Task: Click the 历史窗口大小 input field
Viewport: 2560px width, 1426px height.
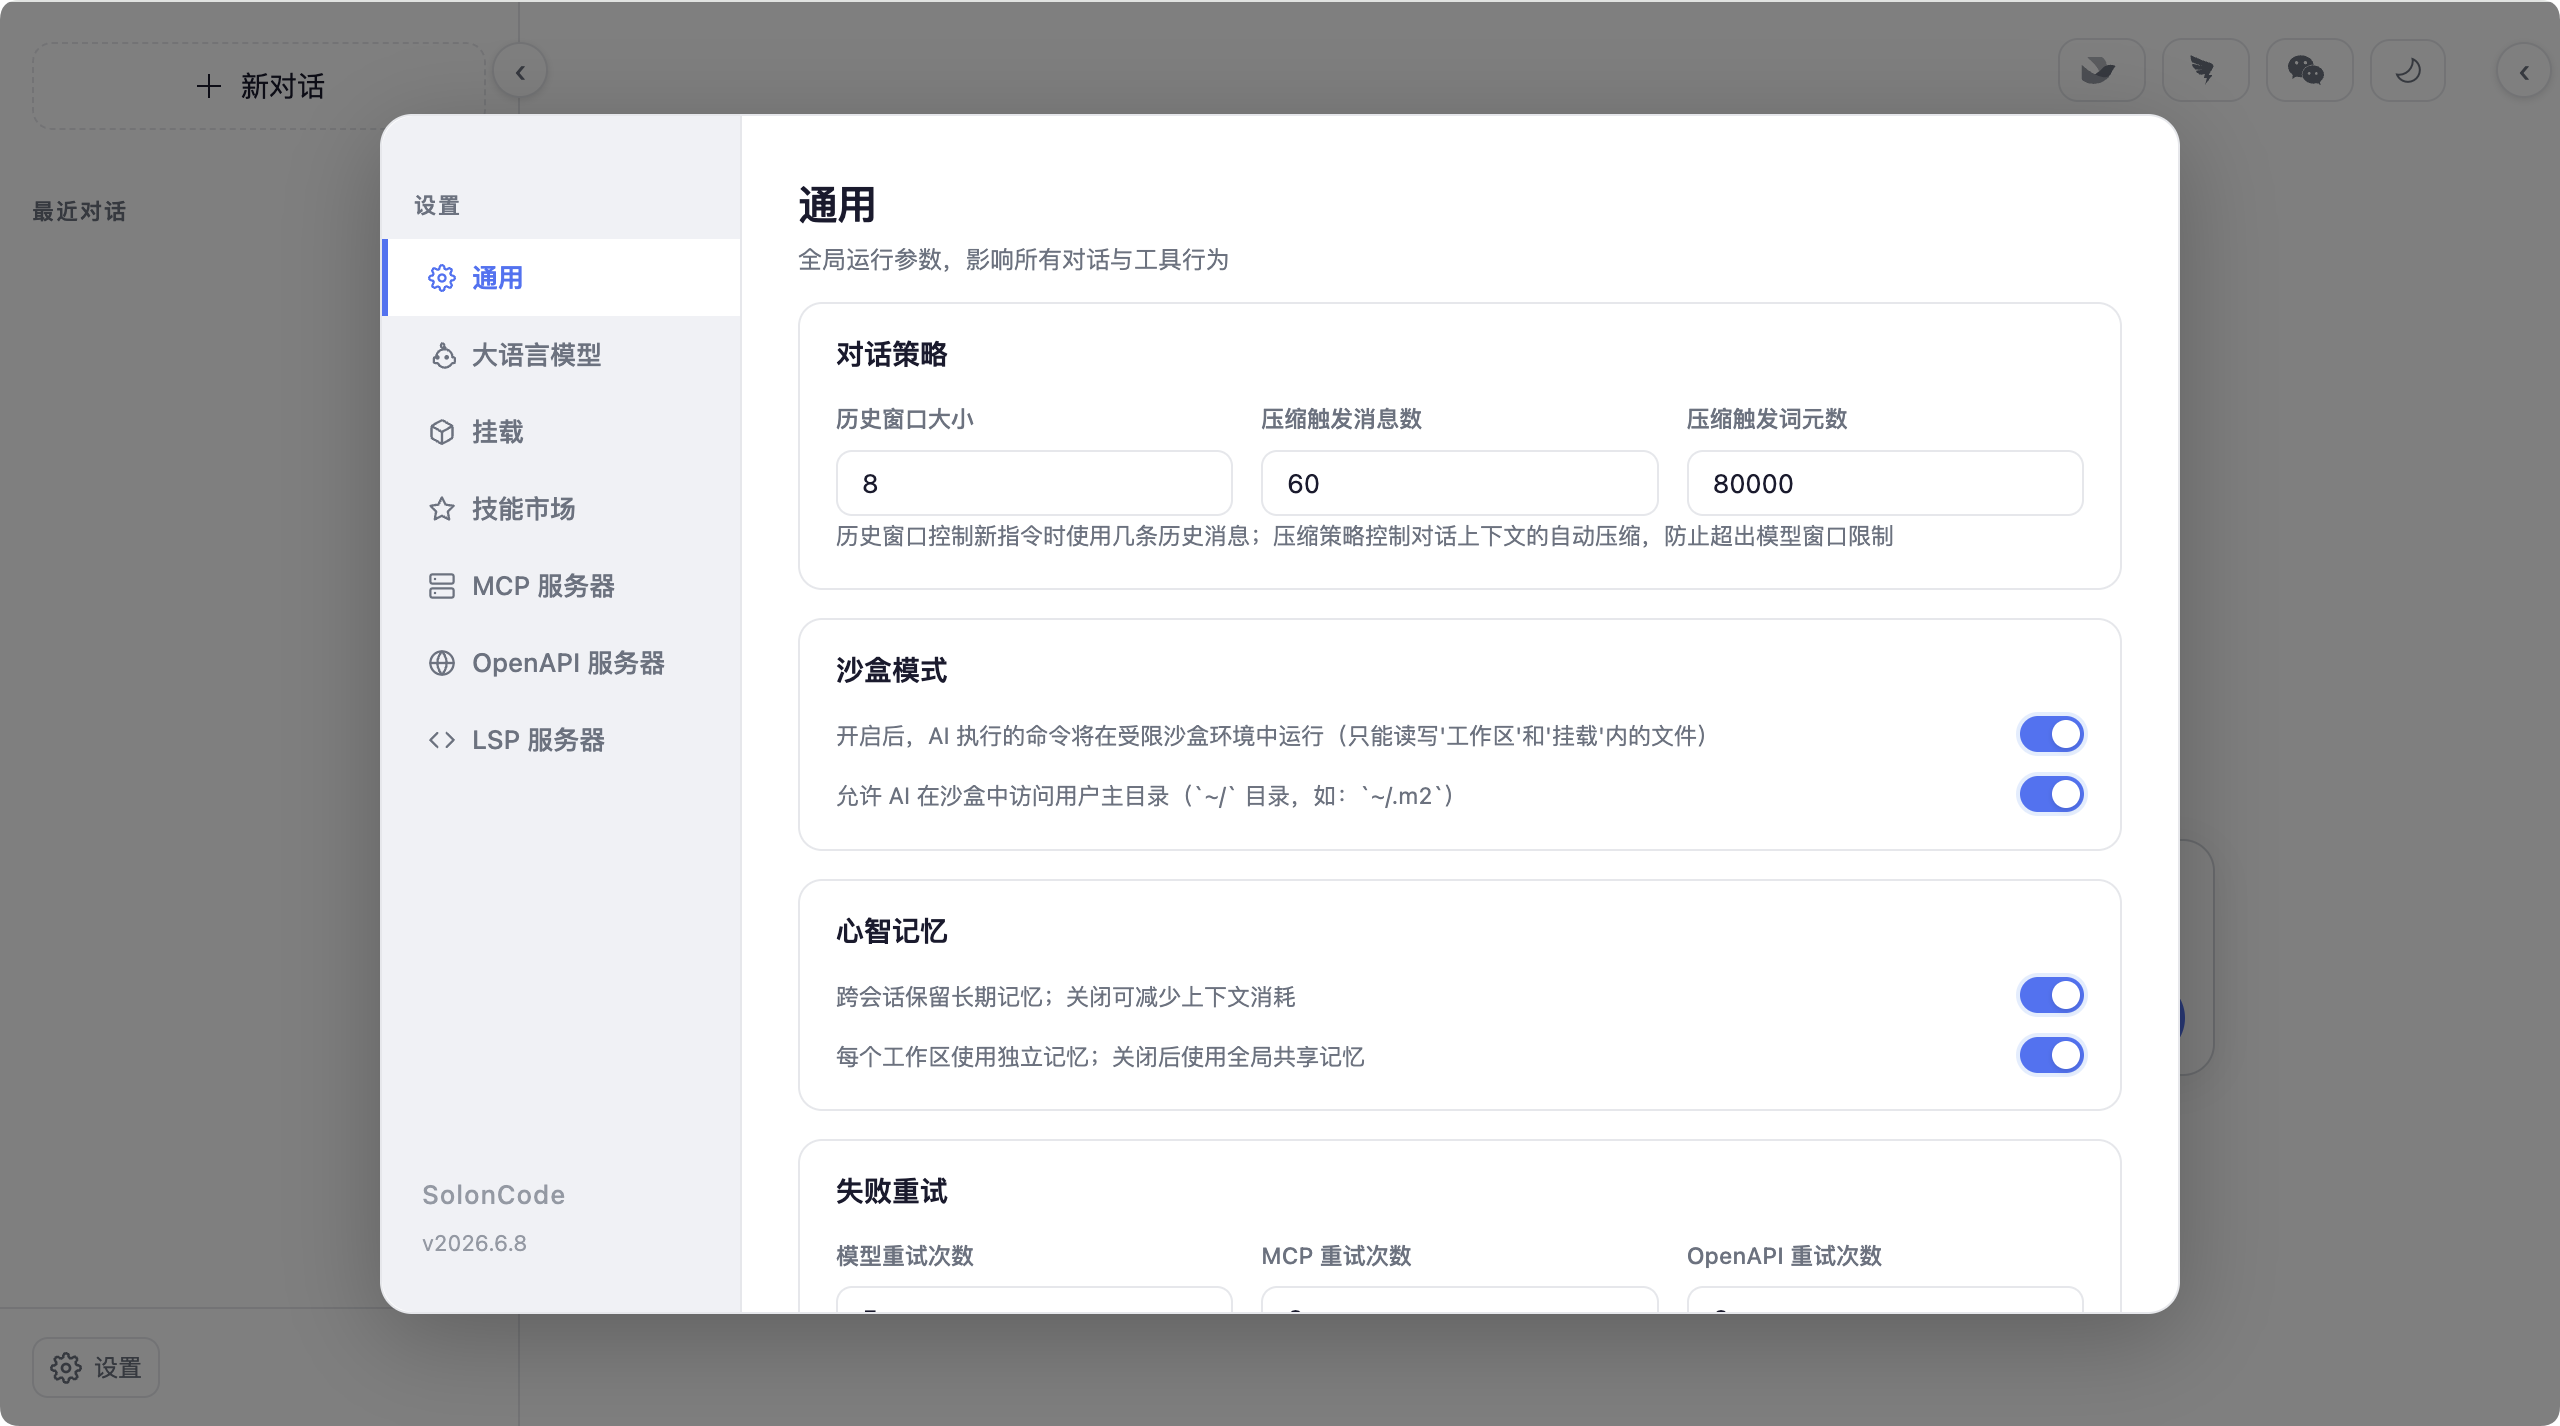Action: click(x=1034, y=483)
